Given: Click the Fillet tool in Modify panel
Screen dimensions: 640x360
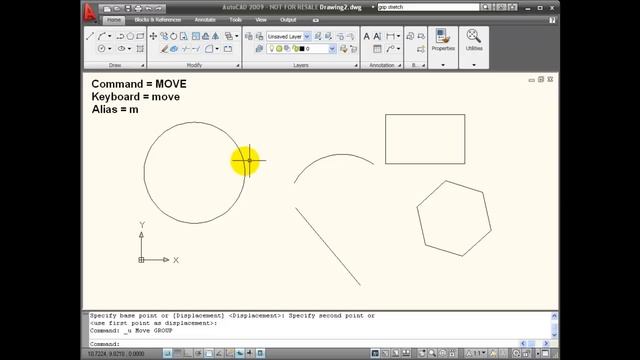Looking at the screenshot, I should 209,49.
